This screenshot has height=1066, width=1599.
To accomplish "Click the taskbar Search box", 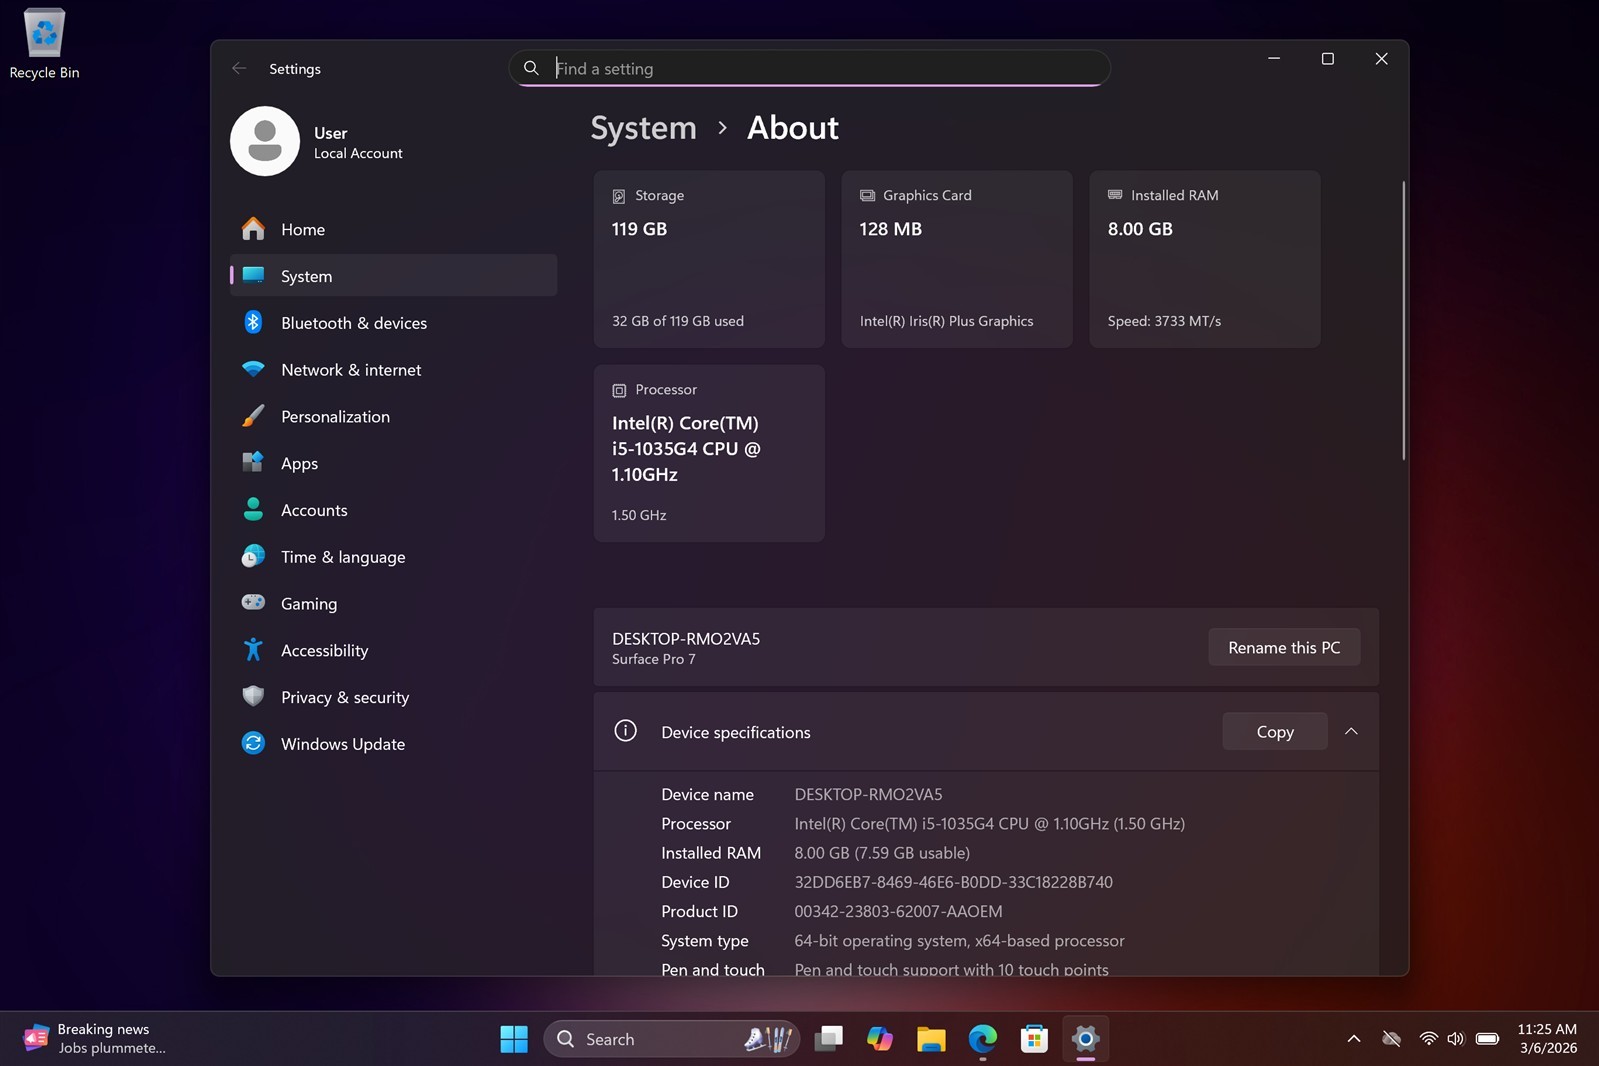I will pos(671,1039).
